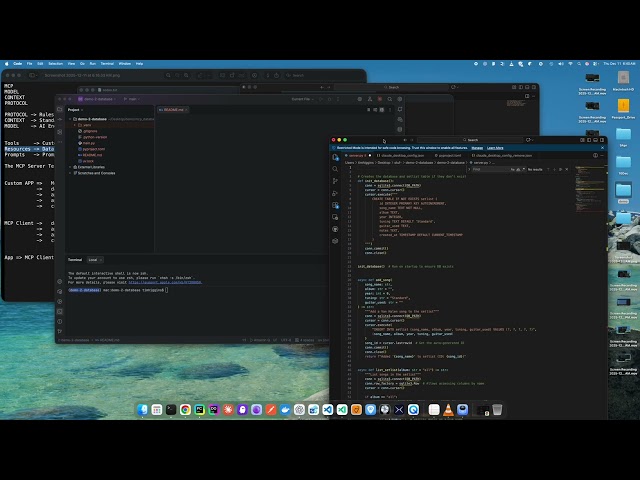Click the VS Code minimap to jump in file
Image resolution: width=640 pixels, height=480 pixels.
tap(589, 188)
